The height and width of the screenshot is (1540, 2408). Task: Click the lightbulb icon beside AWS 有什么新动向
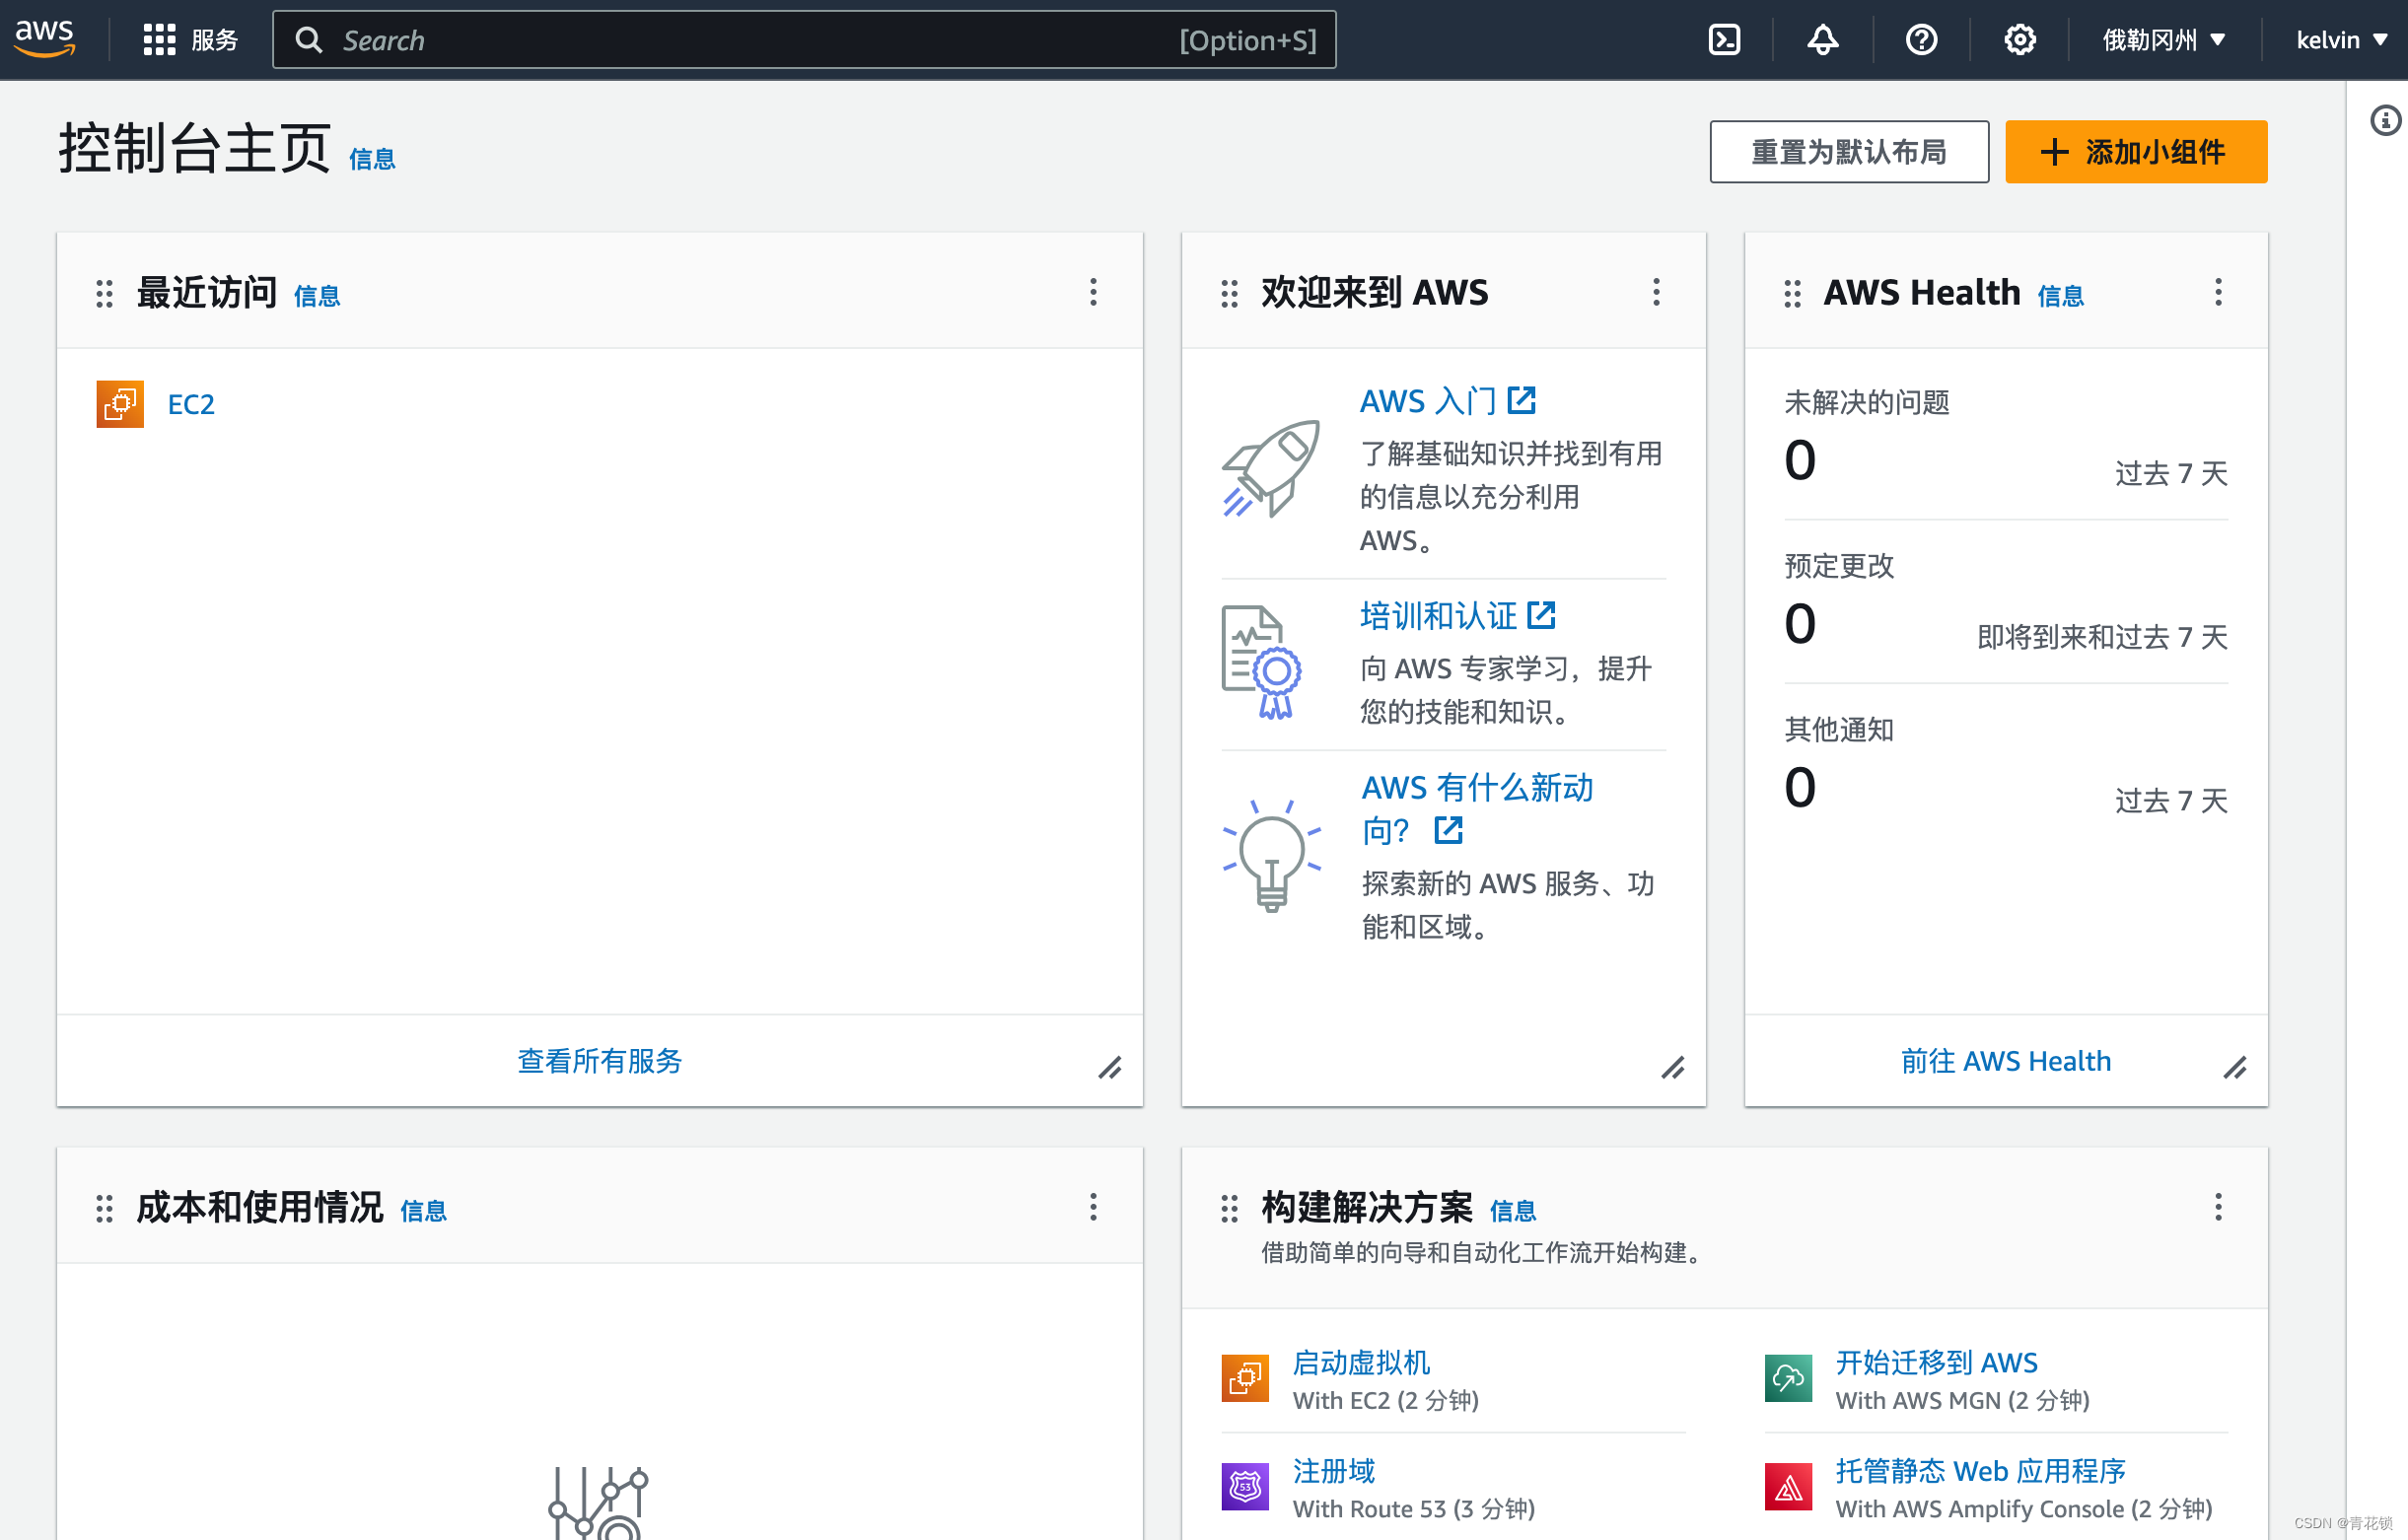[x=1272, y=856]
